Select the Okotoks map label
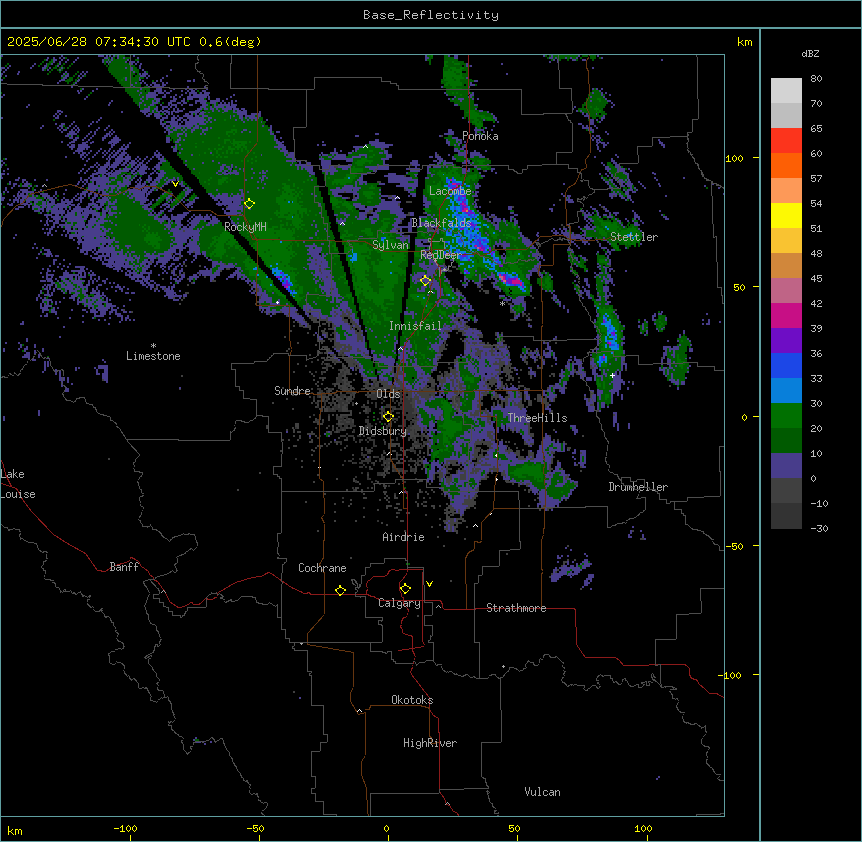This screenshot has width=862, height=842. (412, 700)
